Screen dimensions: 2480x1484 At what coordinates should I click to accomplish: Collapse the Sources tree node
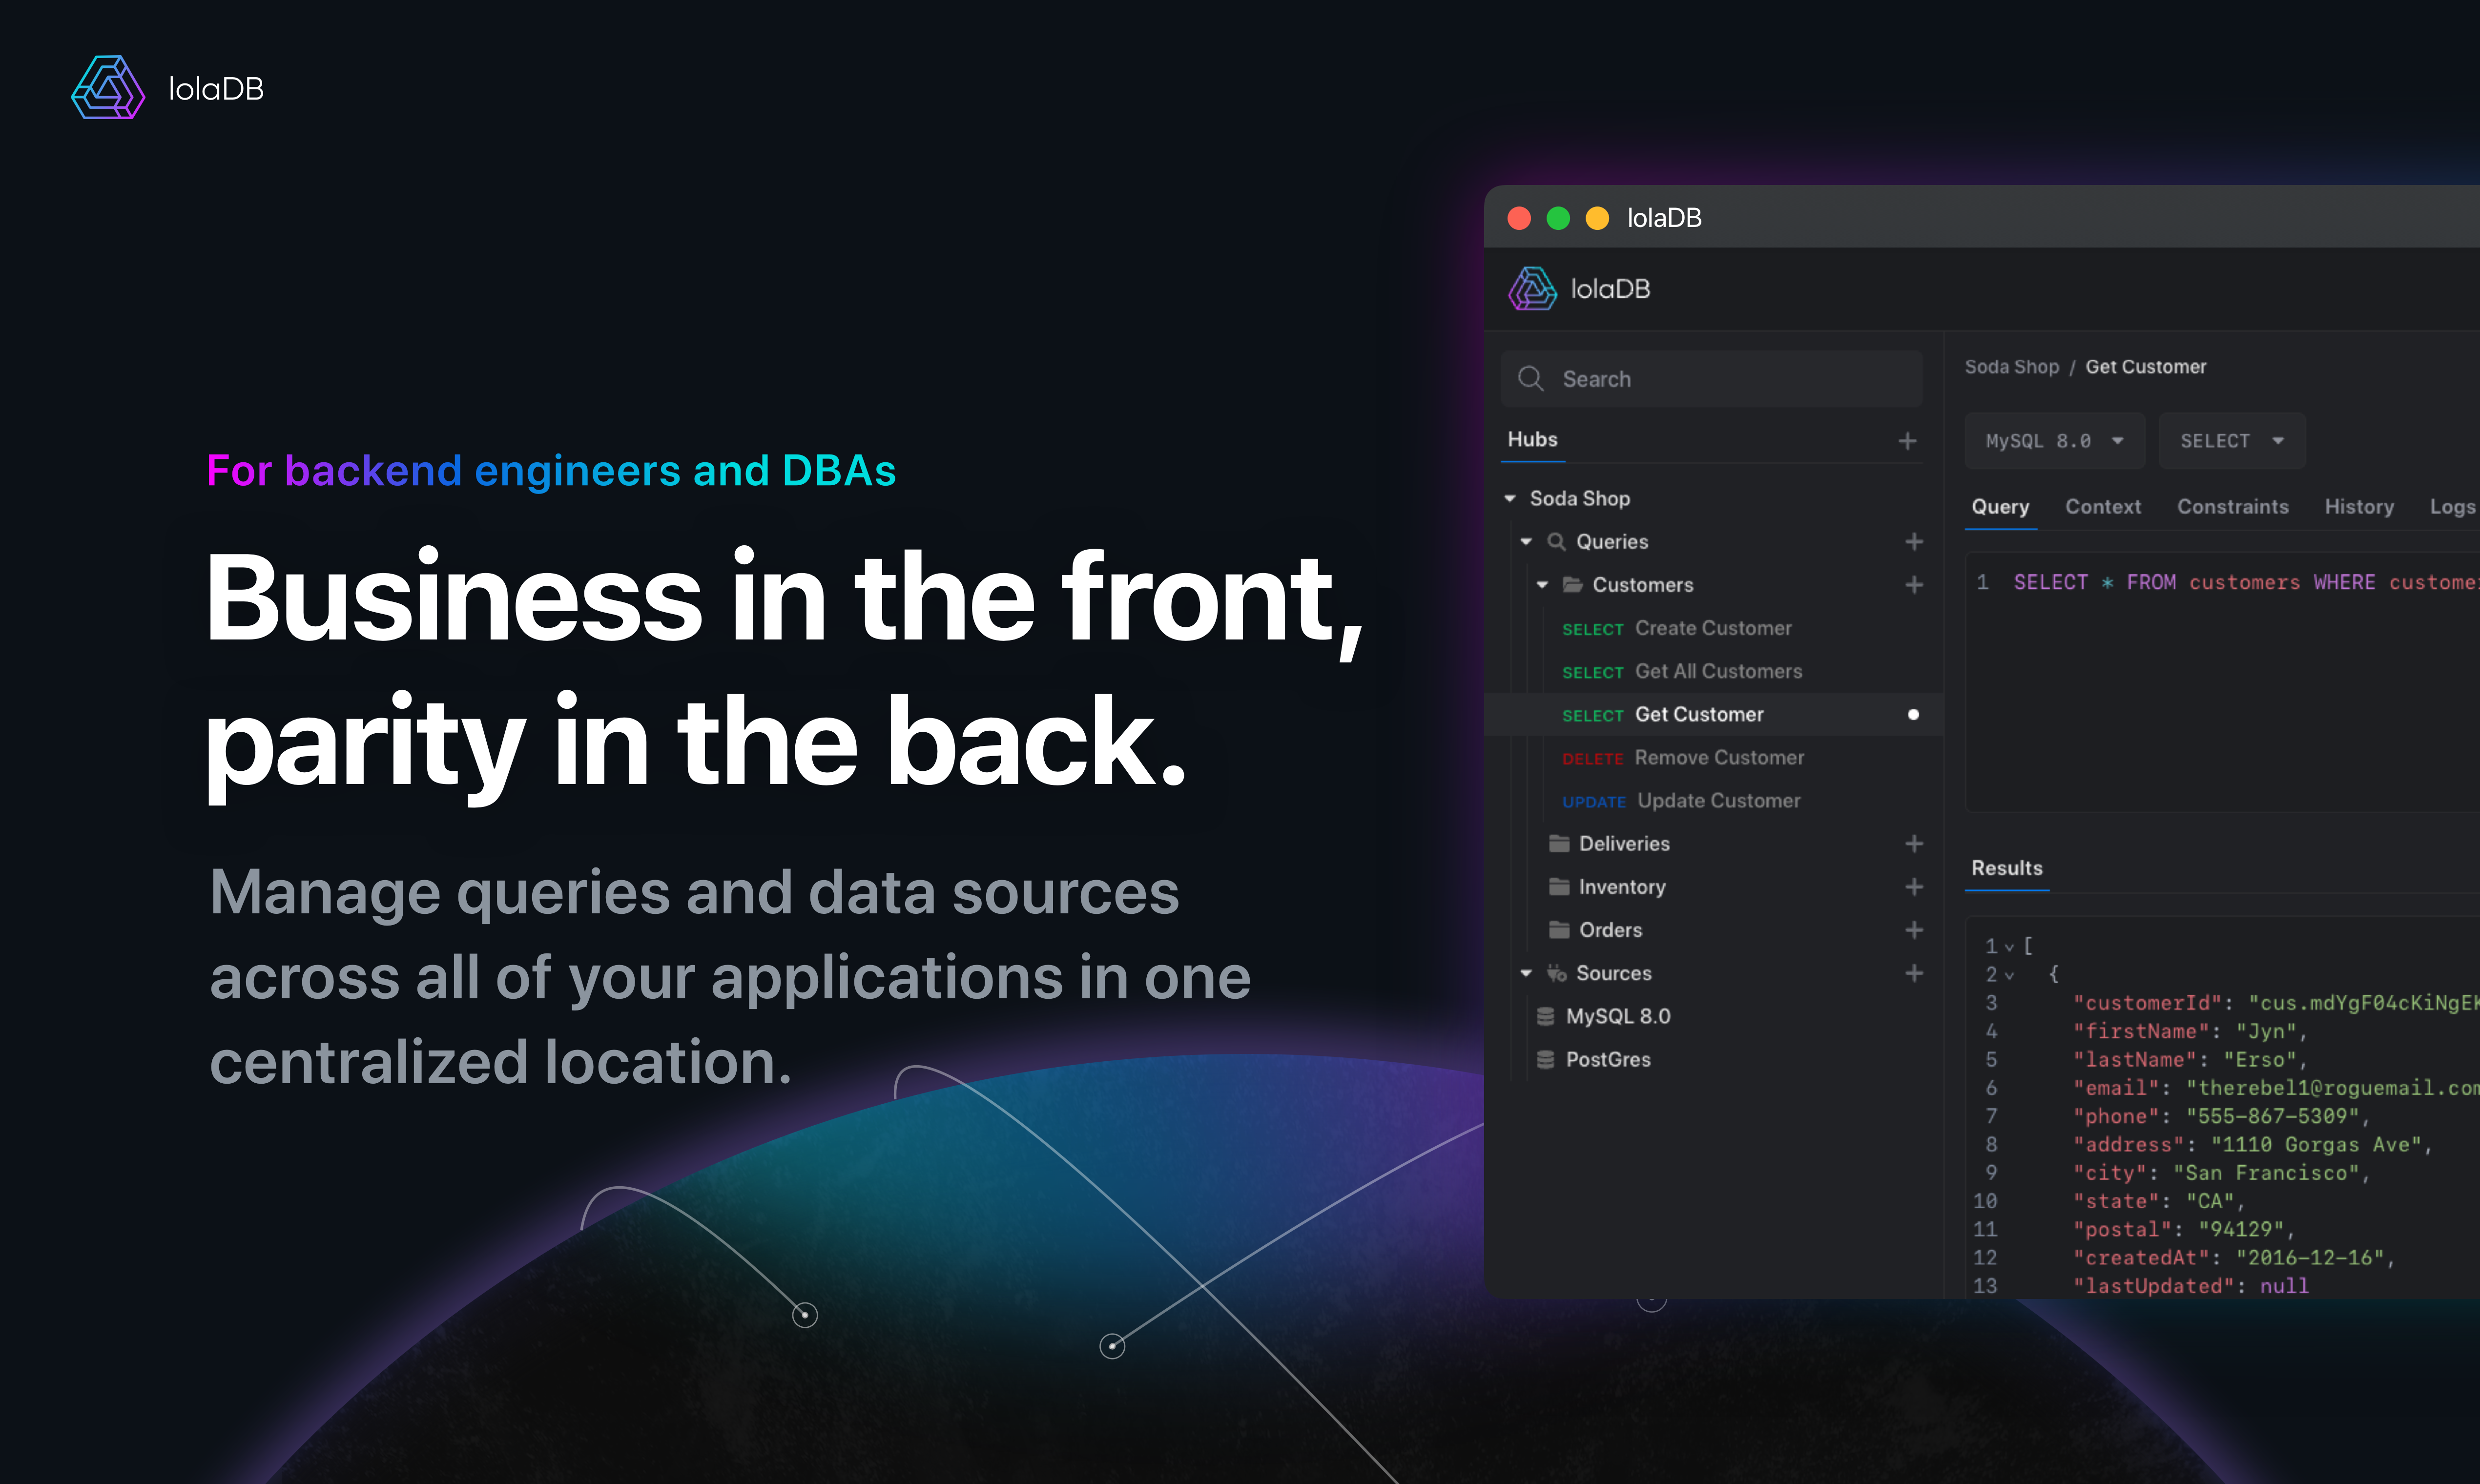coord(1526,973)
